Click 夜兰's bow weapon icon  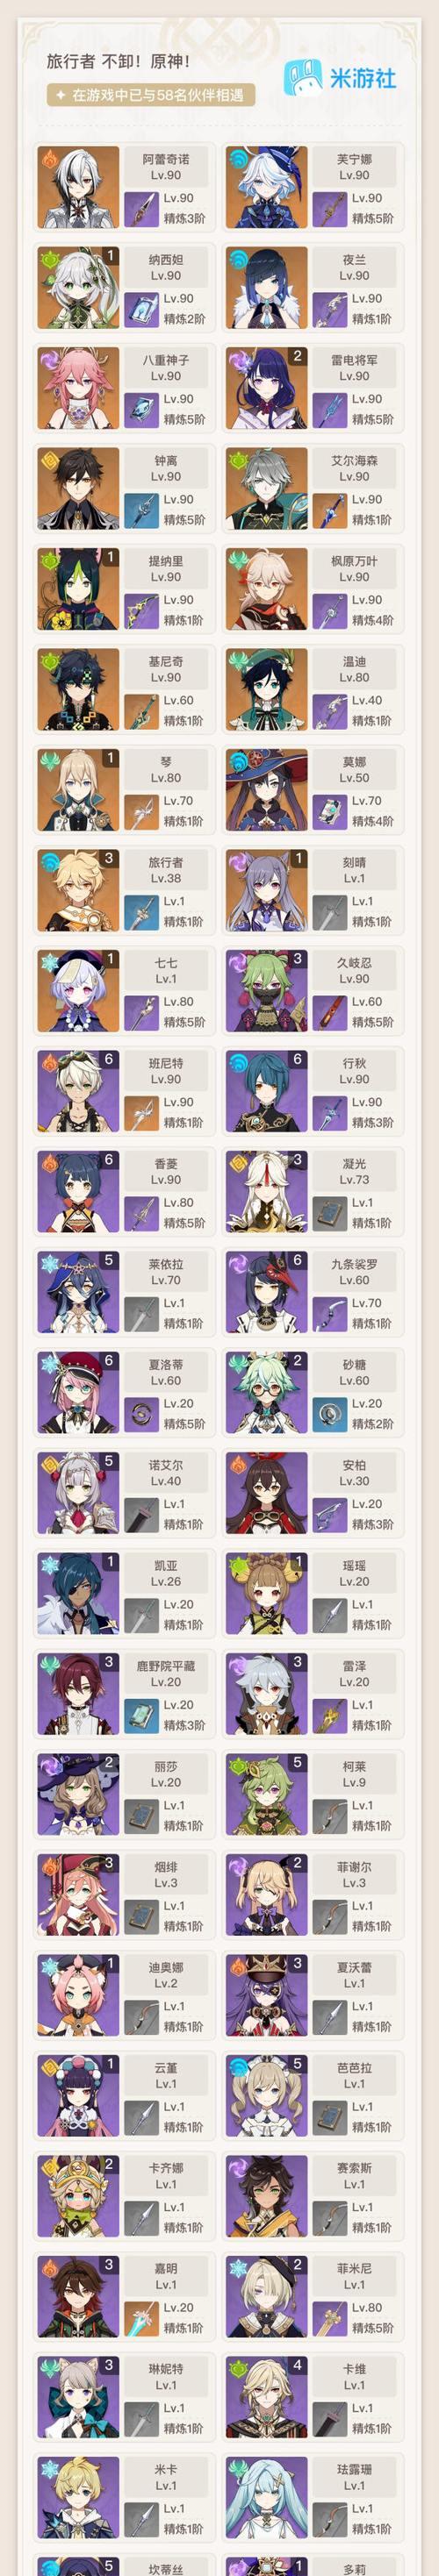pos(329,309)
